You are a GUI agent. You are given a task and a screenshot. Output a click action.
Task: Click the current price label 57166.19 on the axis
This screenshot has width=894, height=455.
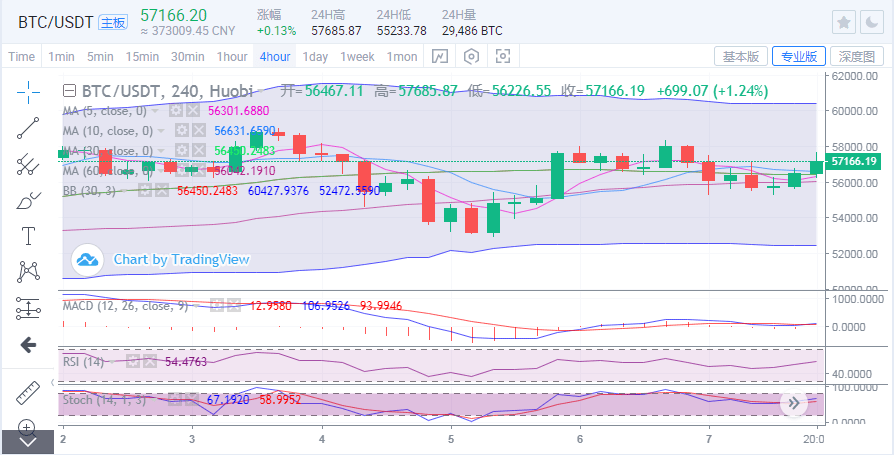[853, 162]
